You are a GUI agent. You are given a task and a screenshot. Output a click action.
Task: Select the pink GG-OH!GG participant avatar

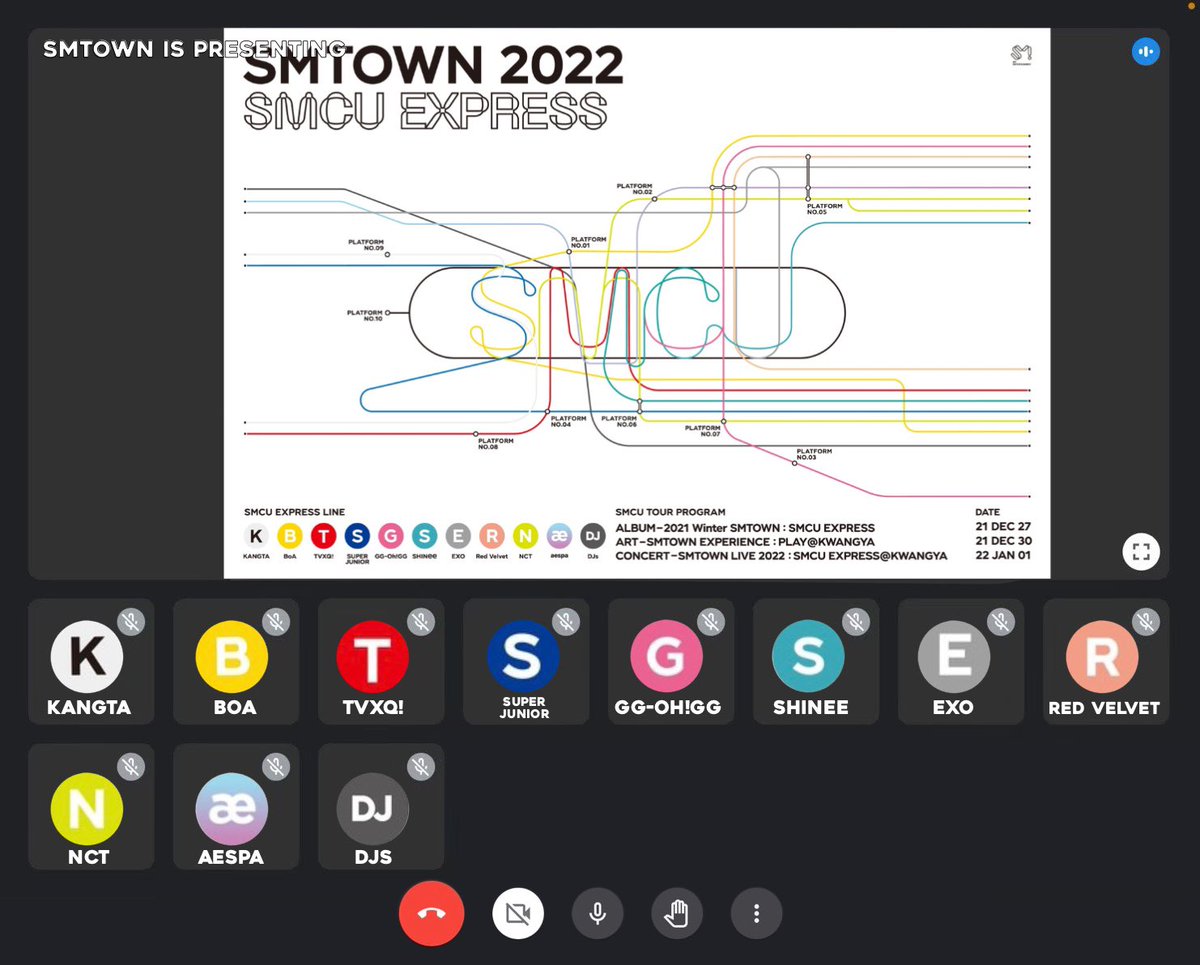click(x=666, y=657)
